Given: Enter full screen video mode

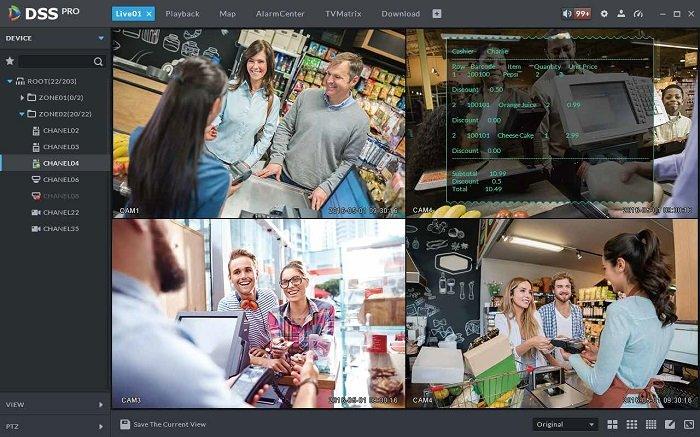Looking at the screenshot, I should click(x=688, y=425).
